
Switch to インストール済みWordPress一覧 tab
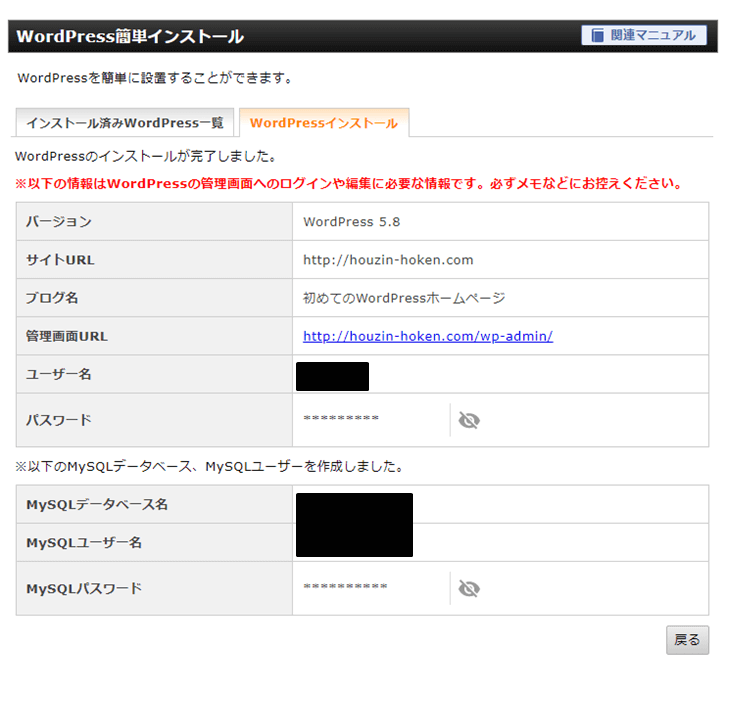tap(125, 123)
